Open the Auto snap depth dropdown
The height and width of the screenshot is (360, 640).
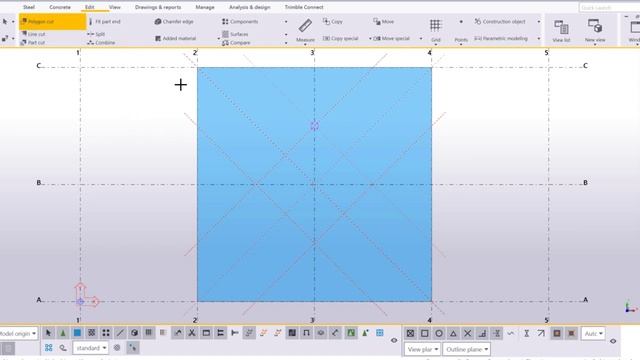[x=593, y=333]
